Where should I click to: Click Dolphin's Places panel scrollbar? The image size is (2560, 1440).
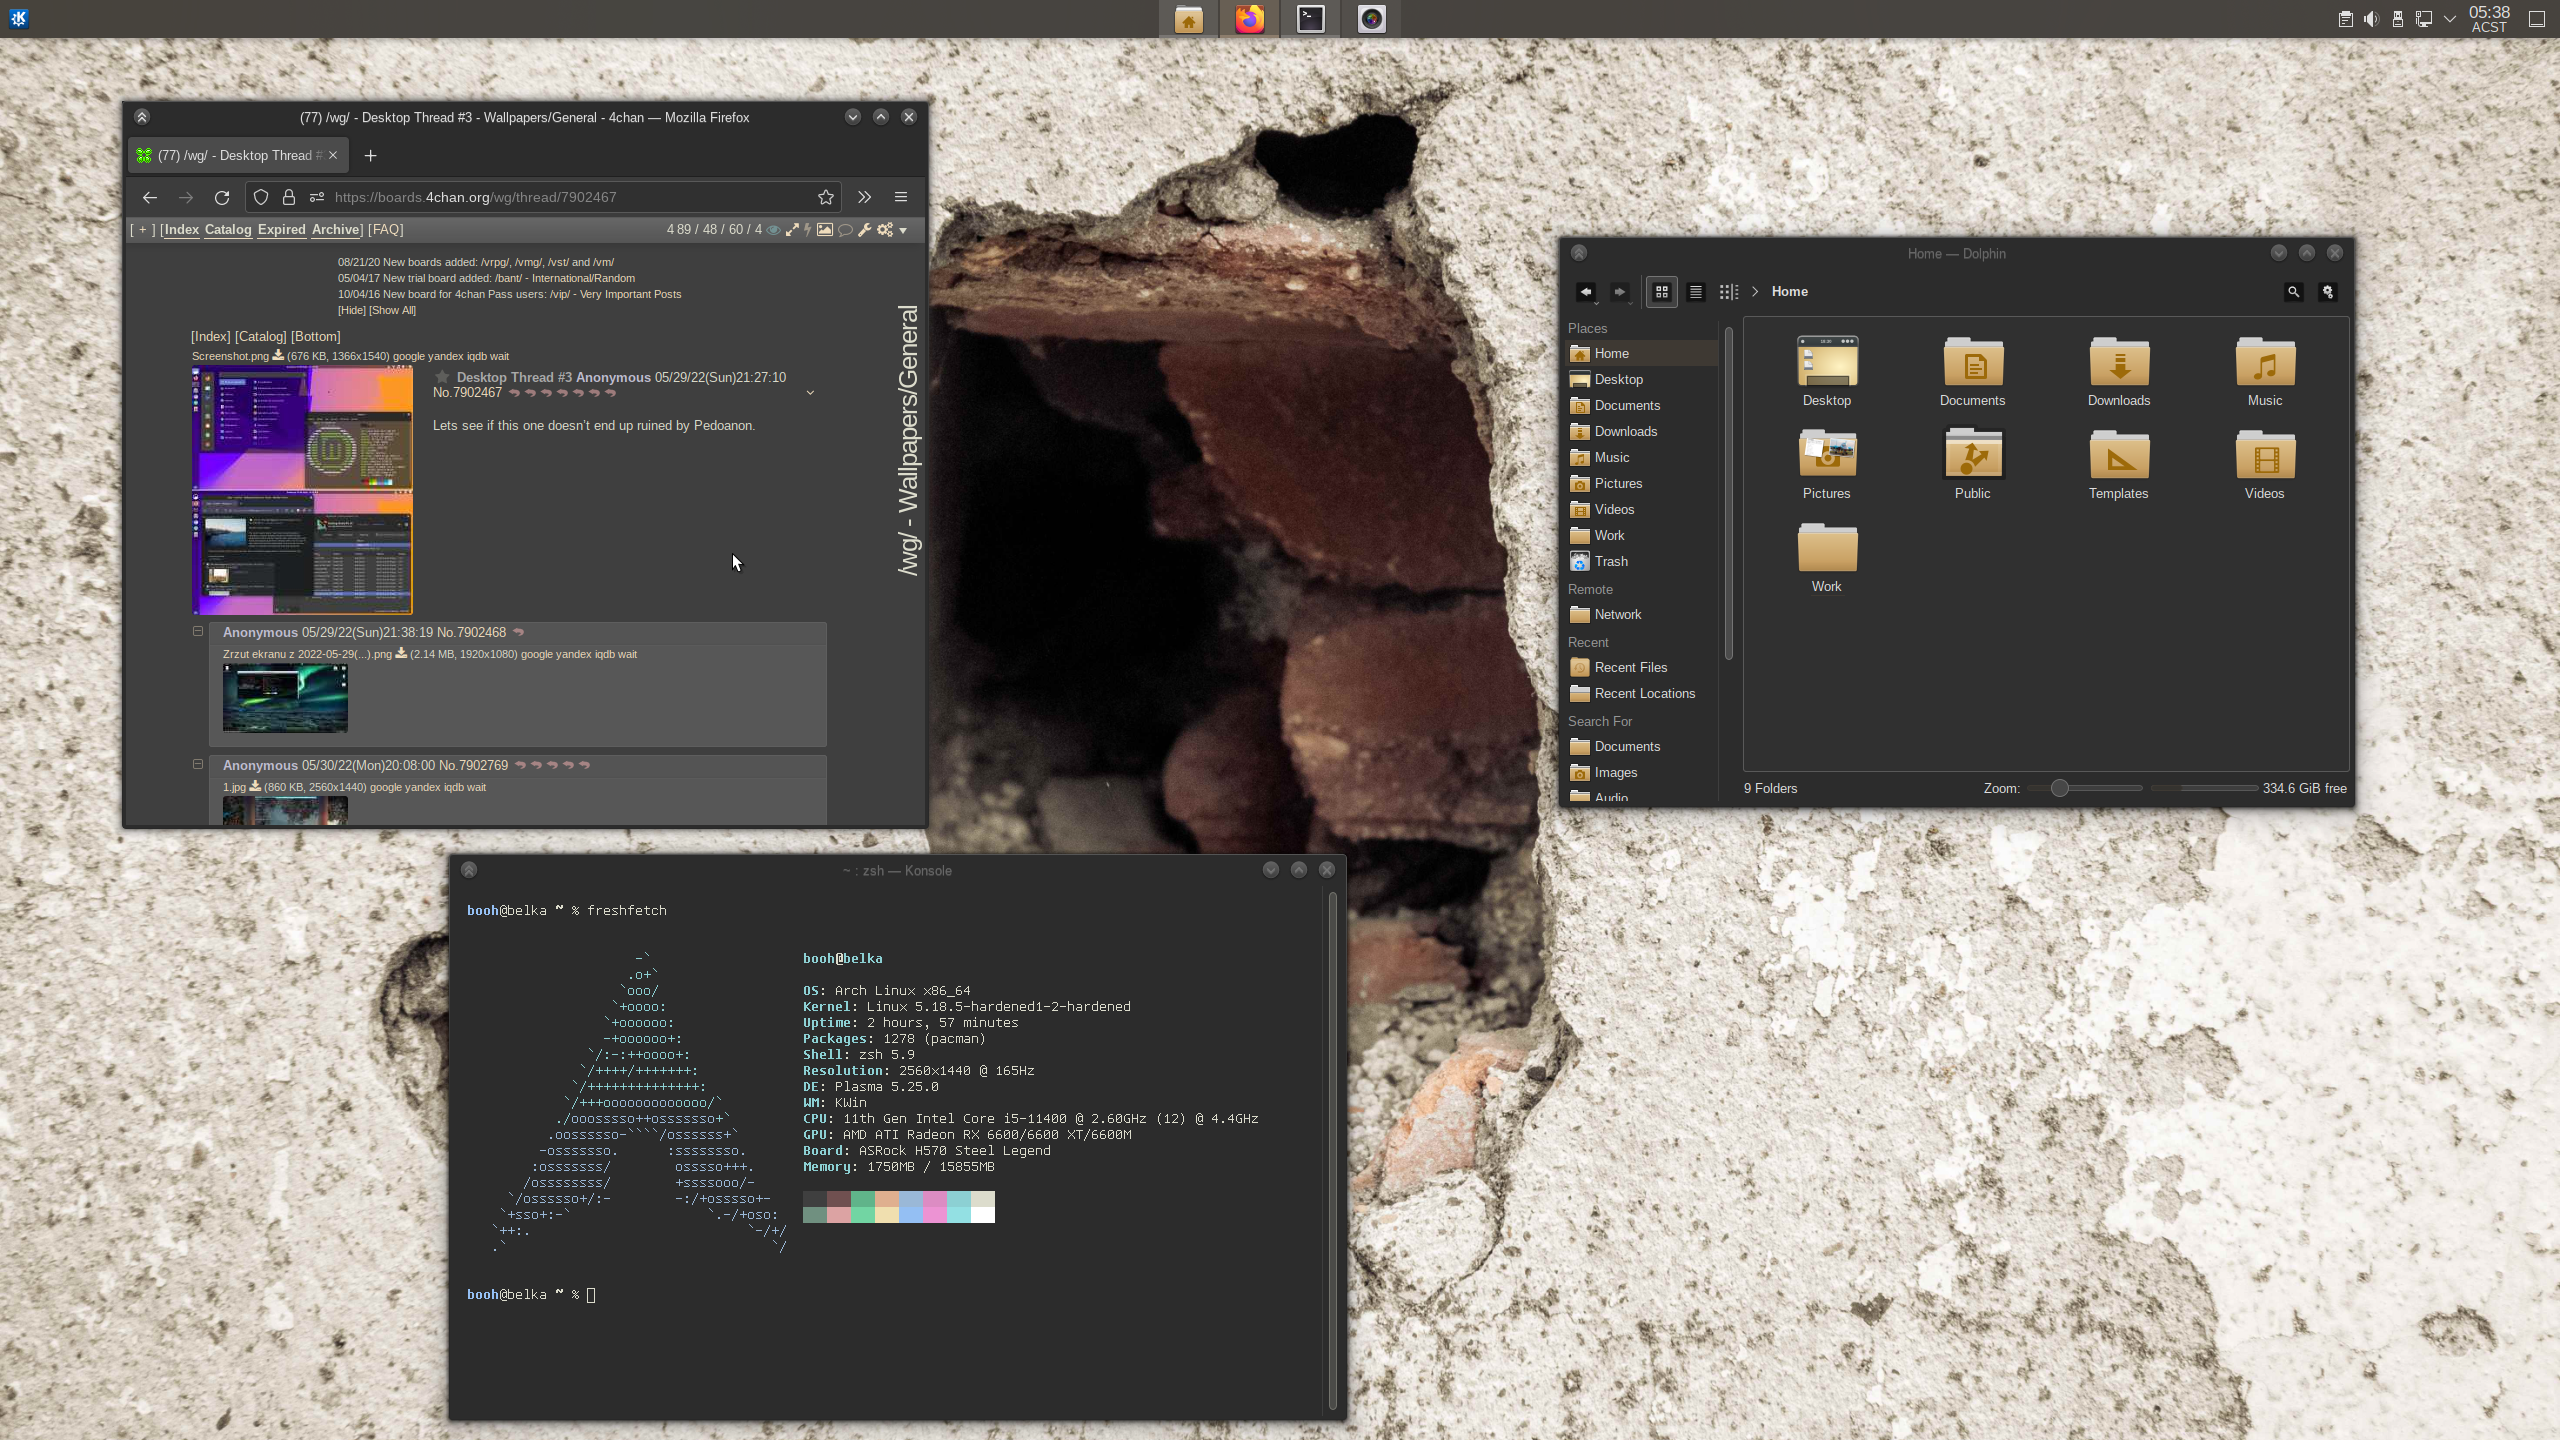[x=1729, y=492]
